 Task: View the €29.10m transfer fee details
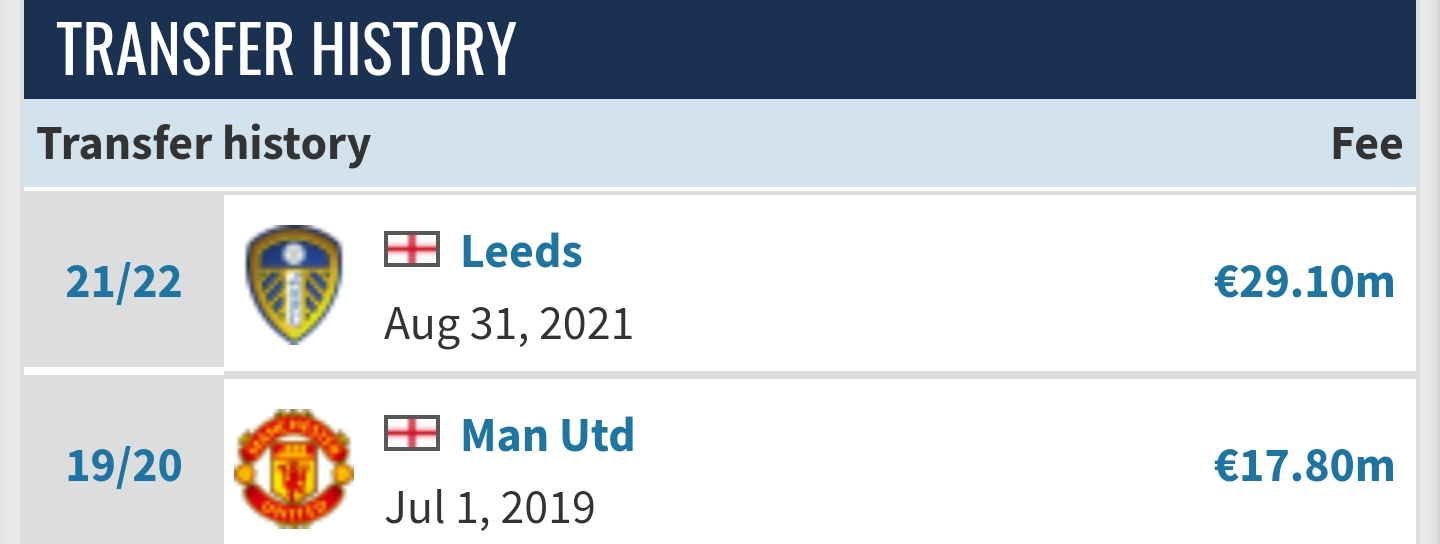pos(1304,284)
